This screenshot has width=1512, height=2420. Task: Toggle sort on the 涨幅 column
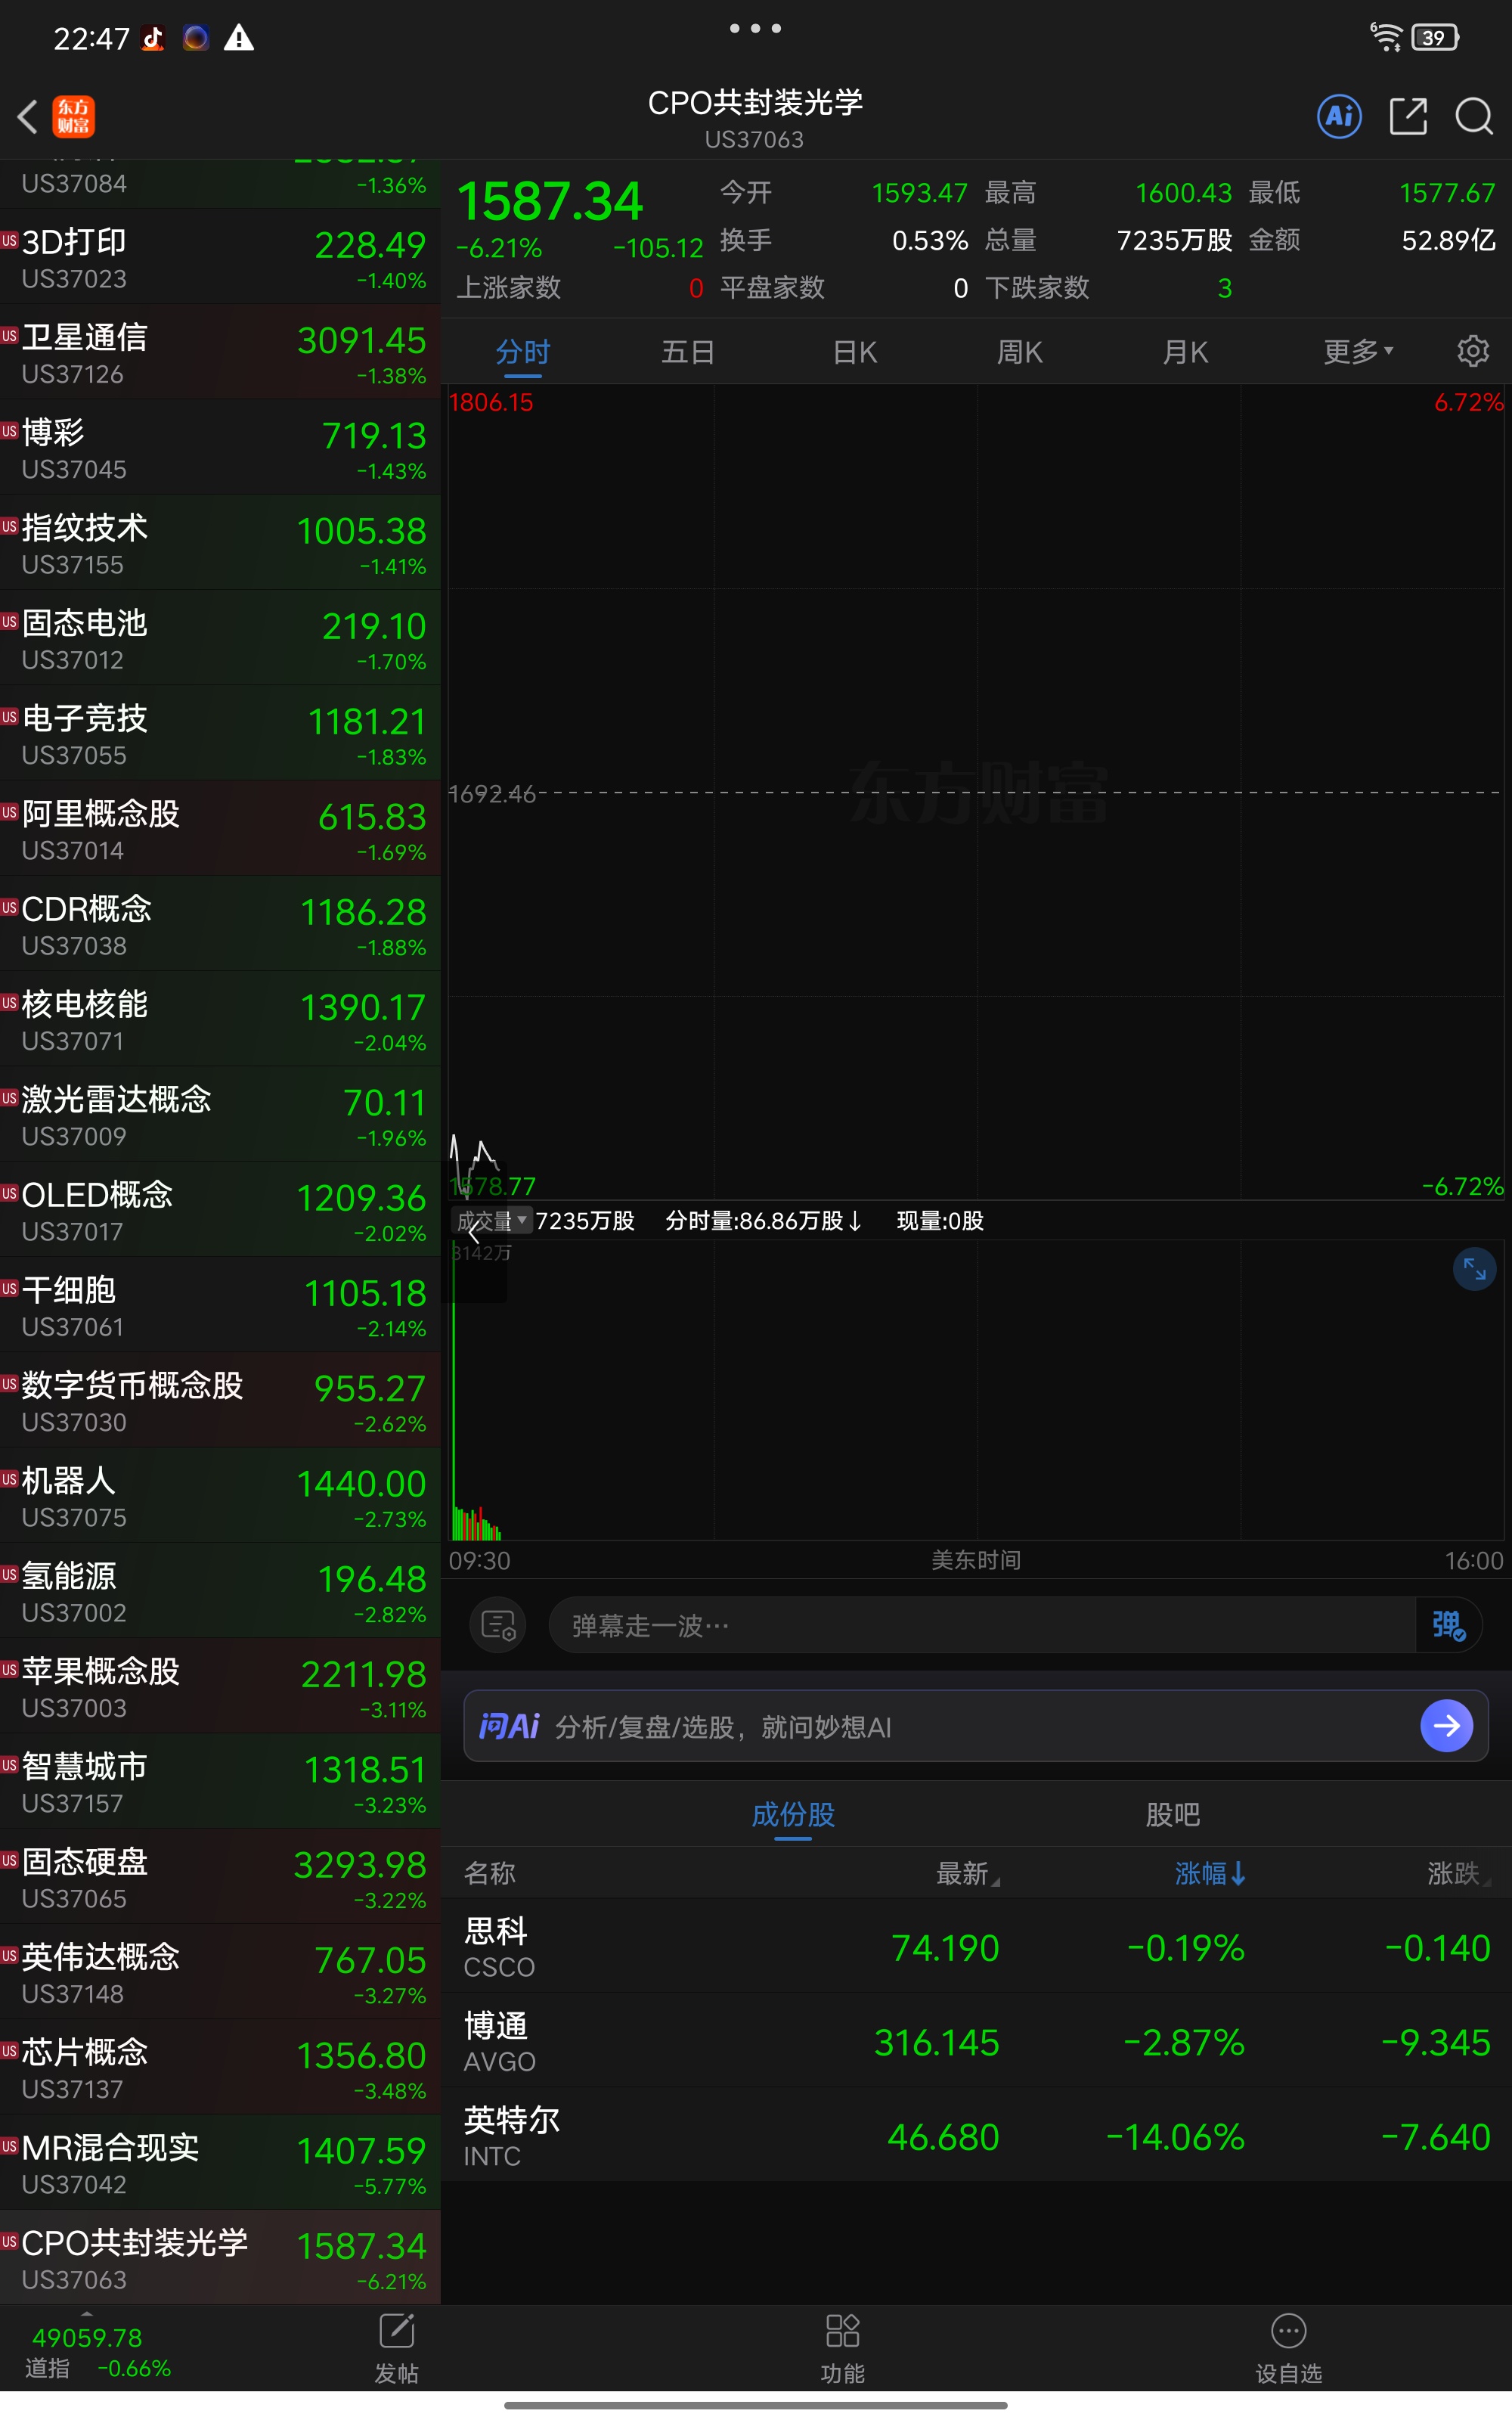(x=1209, y=1873)
